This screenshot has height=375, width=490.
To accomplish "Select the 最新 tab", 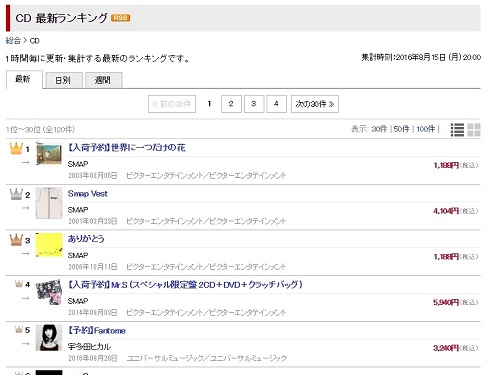I will 24,79.
